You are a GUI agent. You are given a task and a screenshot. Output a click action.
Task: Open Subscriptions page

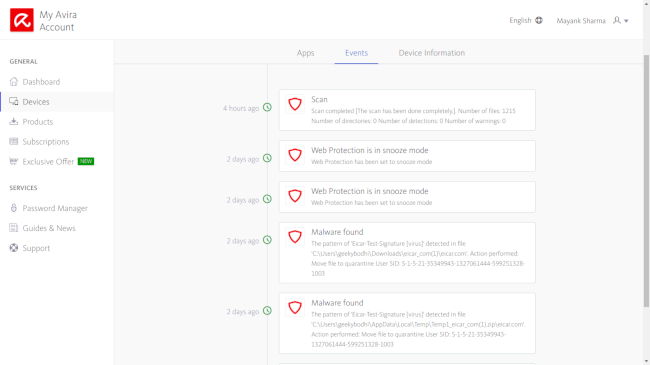pos(46,142)
